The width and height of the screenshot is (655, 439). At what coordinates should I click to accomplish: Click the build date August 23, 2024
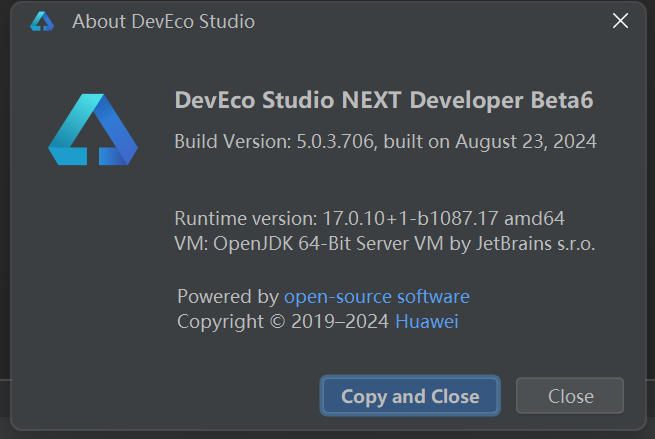[x=526, y=142]
